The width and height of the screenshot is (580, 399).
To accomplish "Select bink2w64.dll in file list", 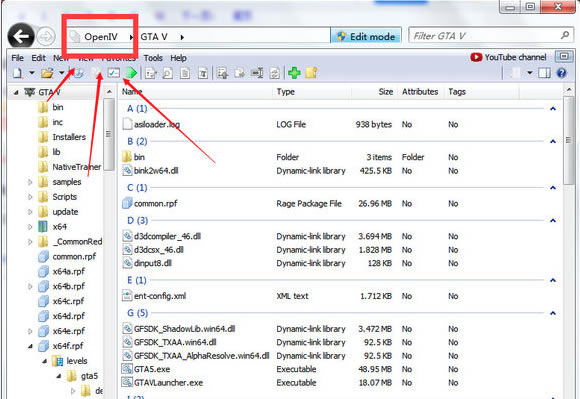I will [x=156, y=171].
